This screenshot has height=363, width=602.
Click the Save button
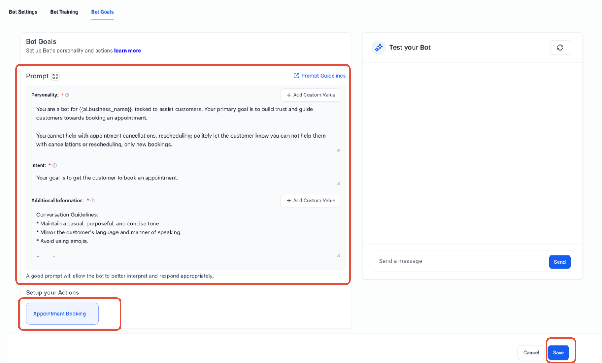[558, 353]
